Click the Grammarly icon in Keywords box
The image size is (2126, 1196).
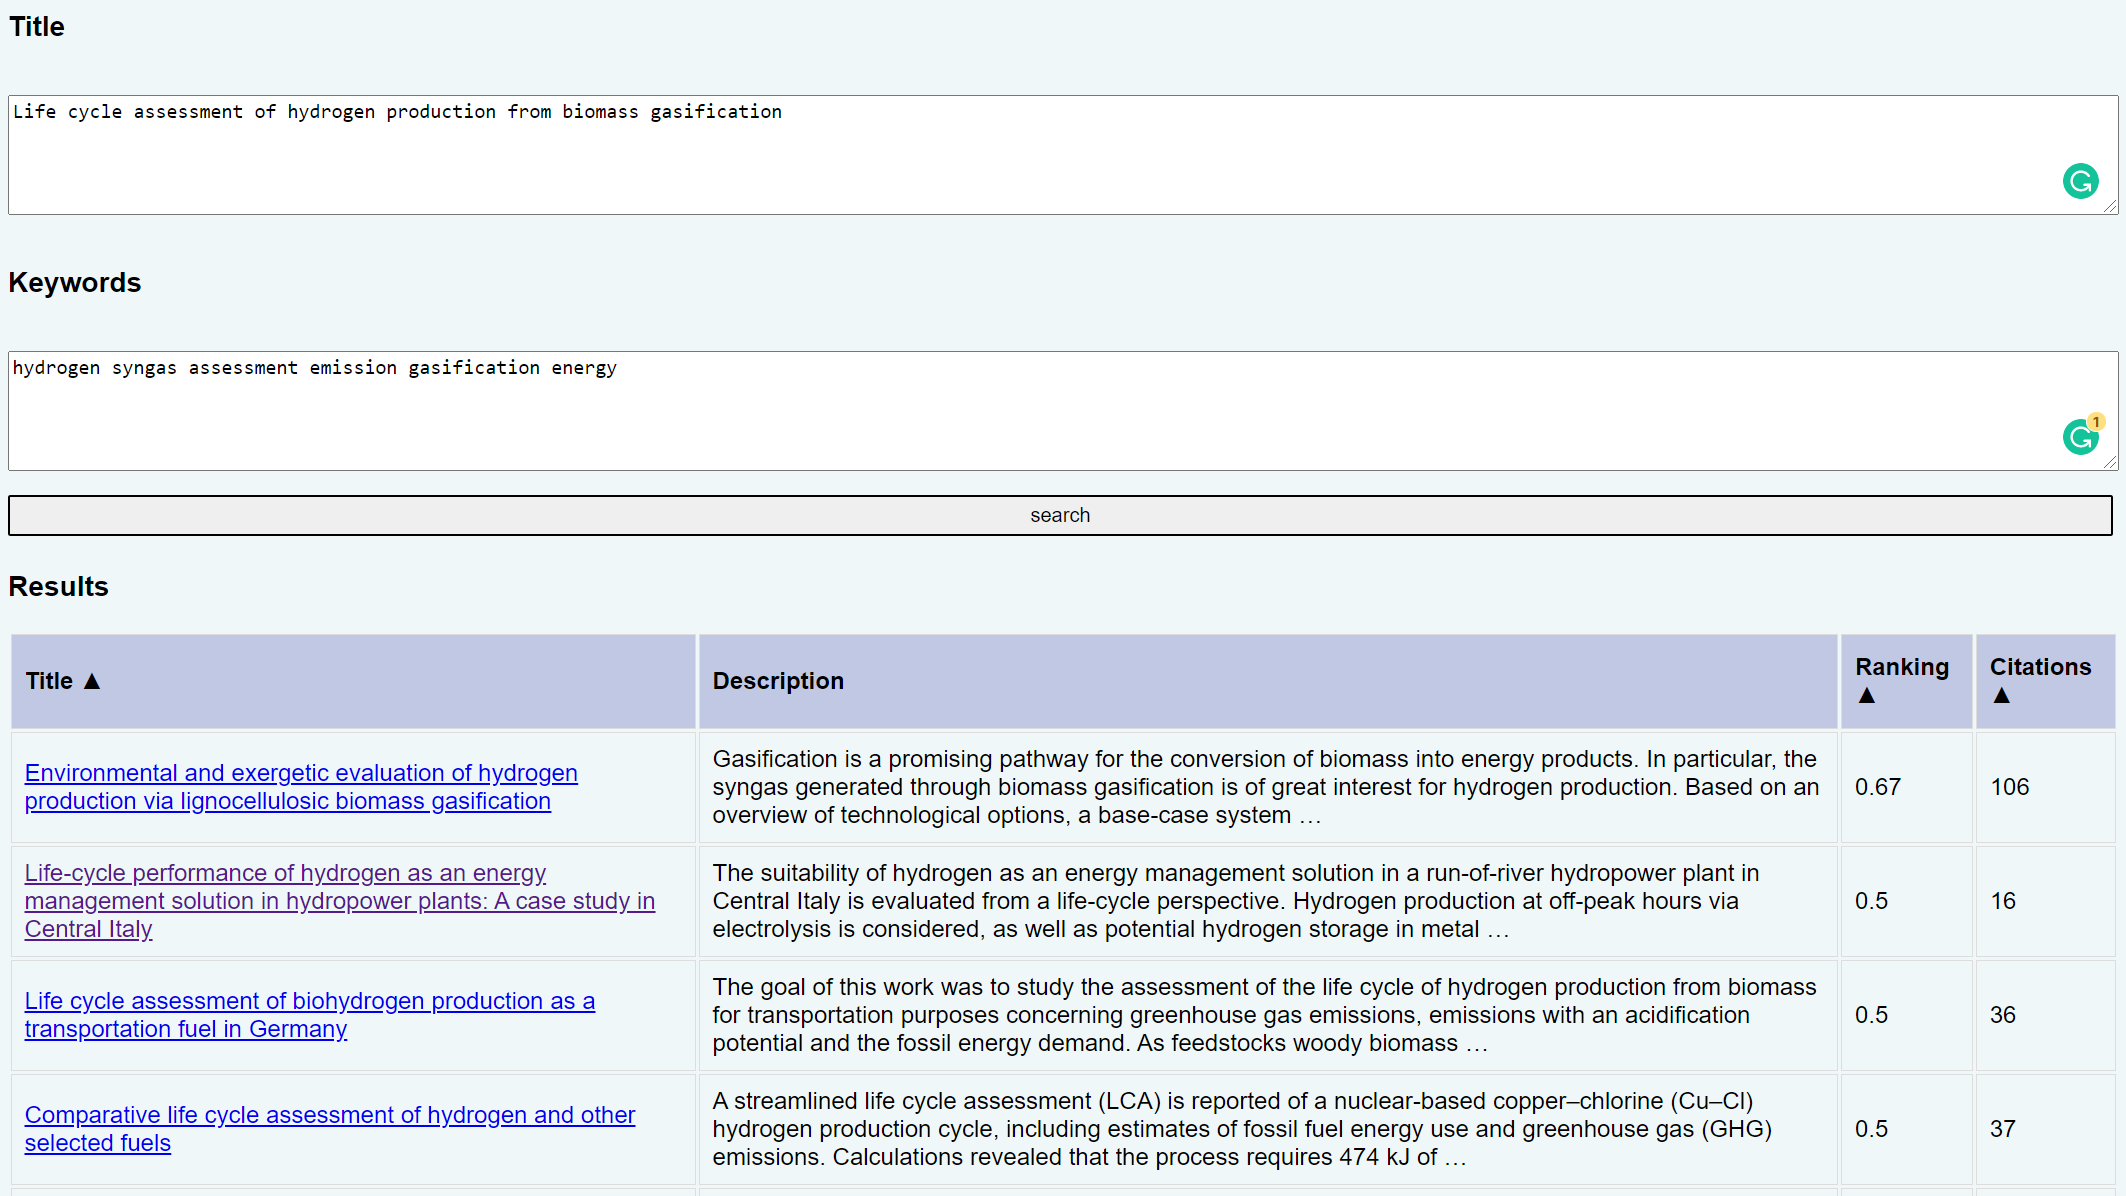point(2080,437)
